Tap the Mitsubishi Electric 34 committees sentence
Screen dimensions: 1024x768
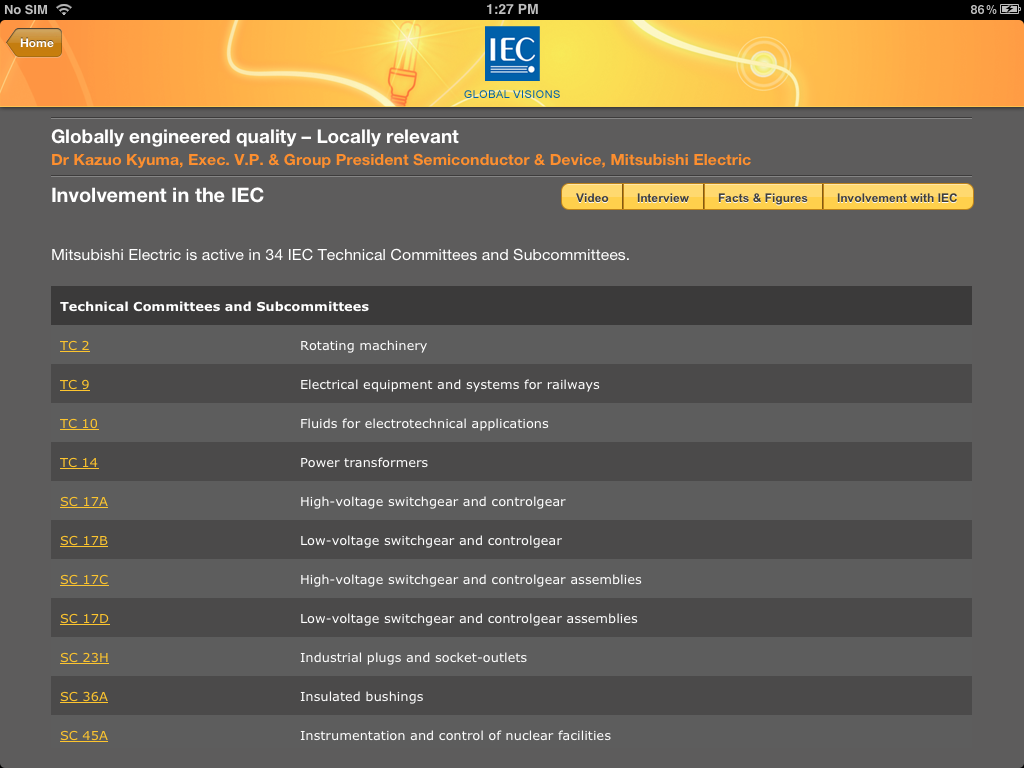[x=340, y=255]
